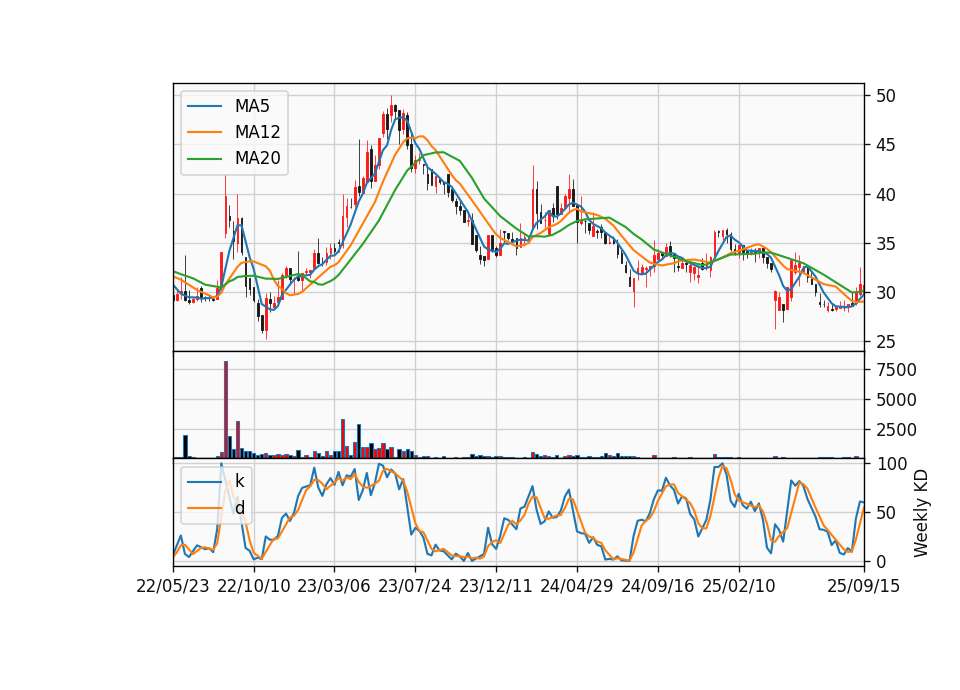Screen dimensions: 960x690
Task: Click the 25/02/10 date tick label
Action: (738, 586)
